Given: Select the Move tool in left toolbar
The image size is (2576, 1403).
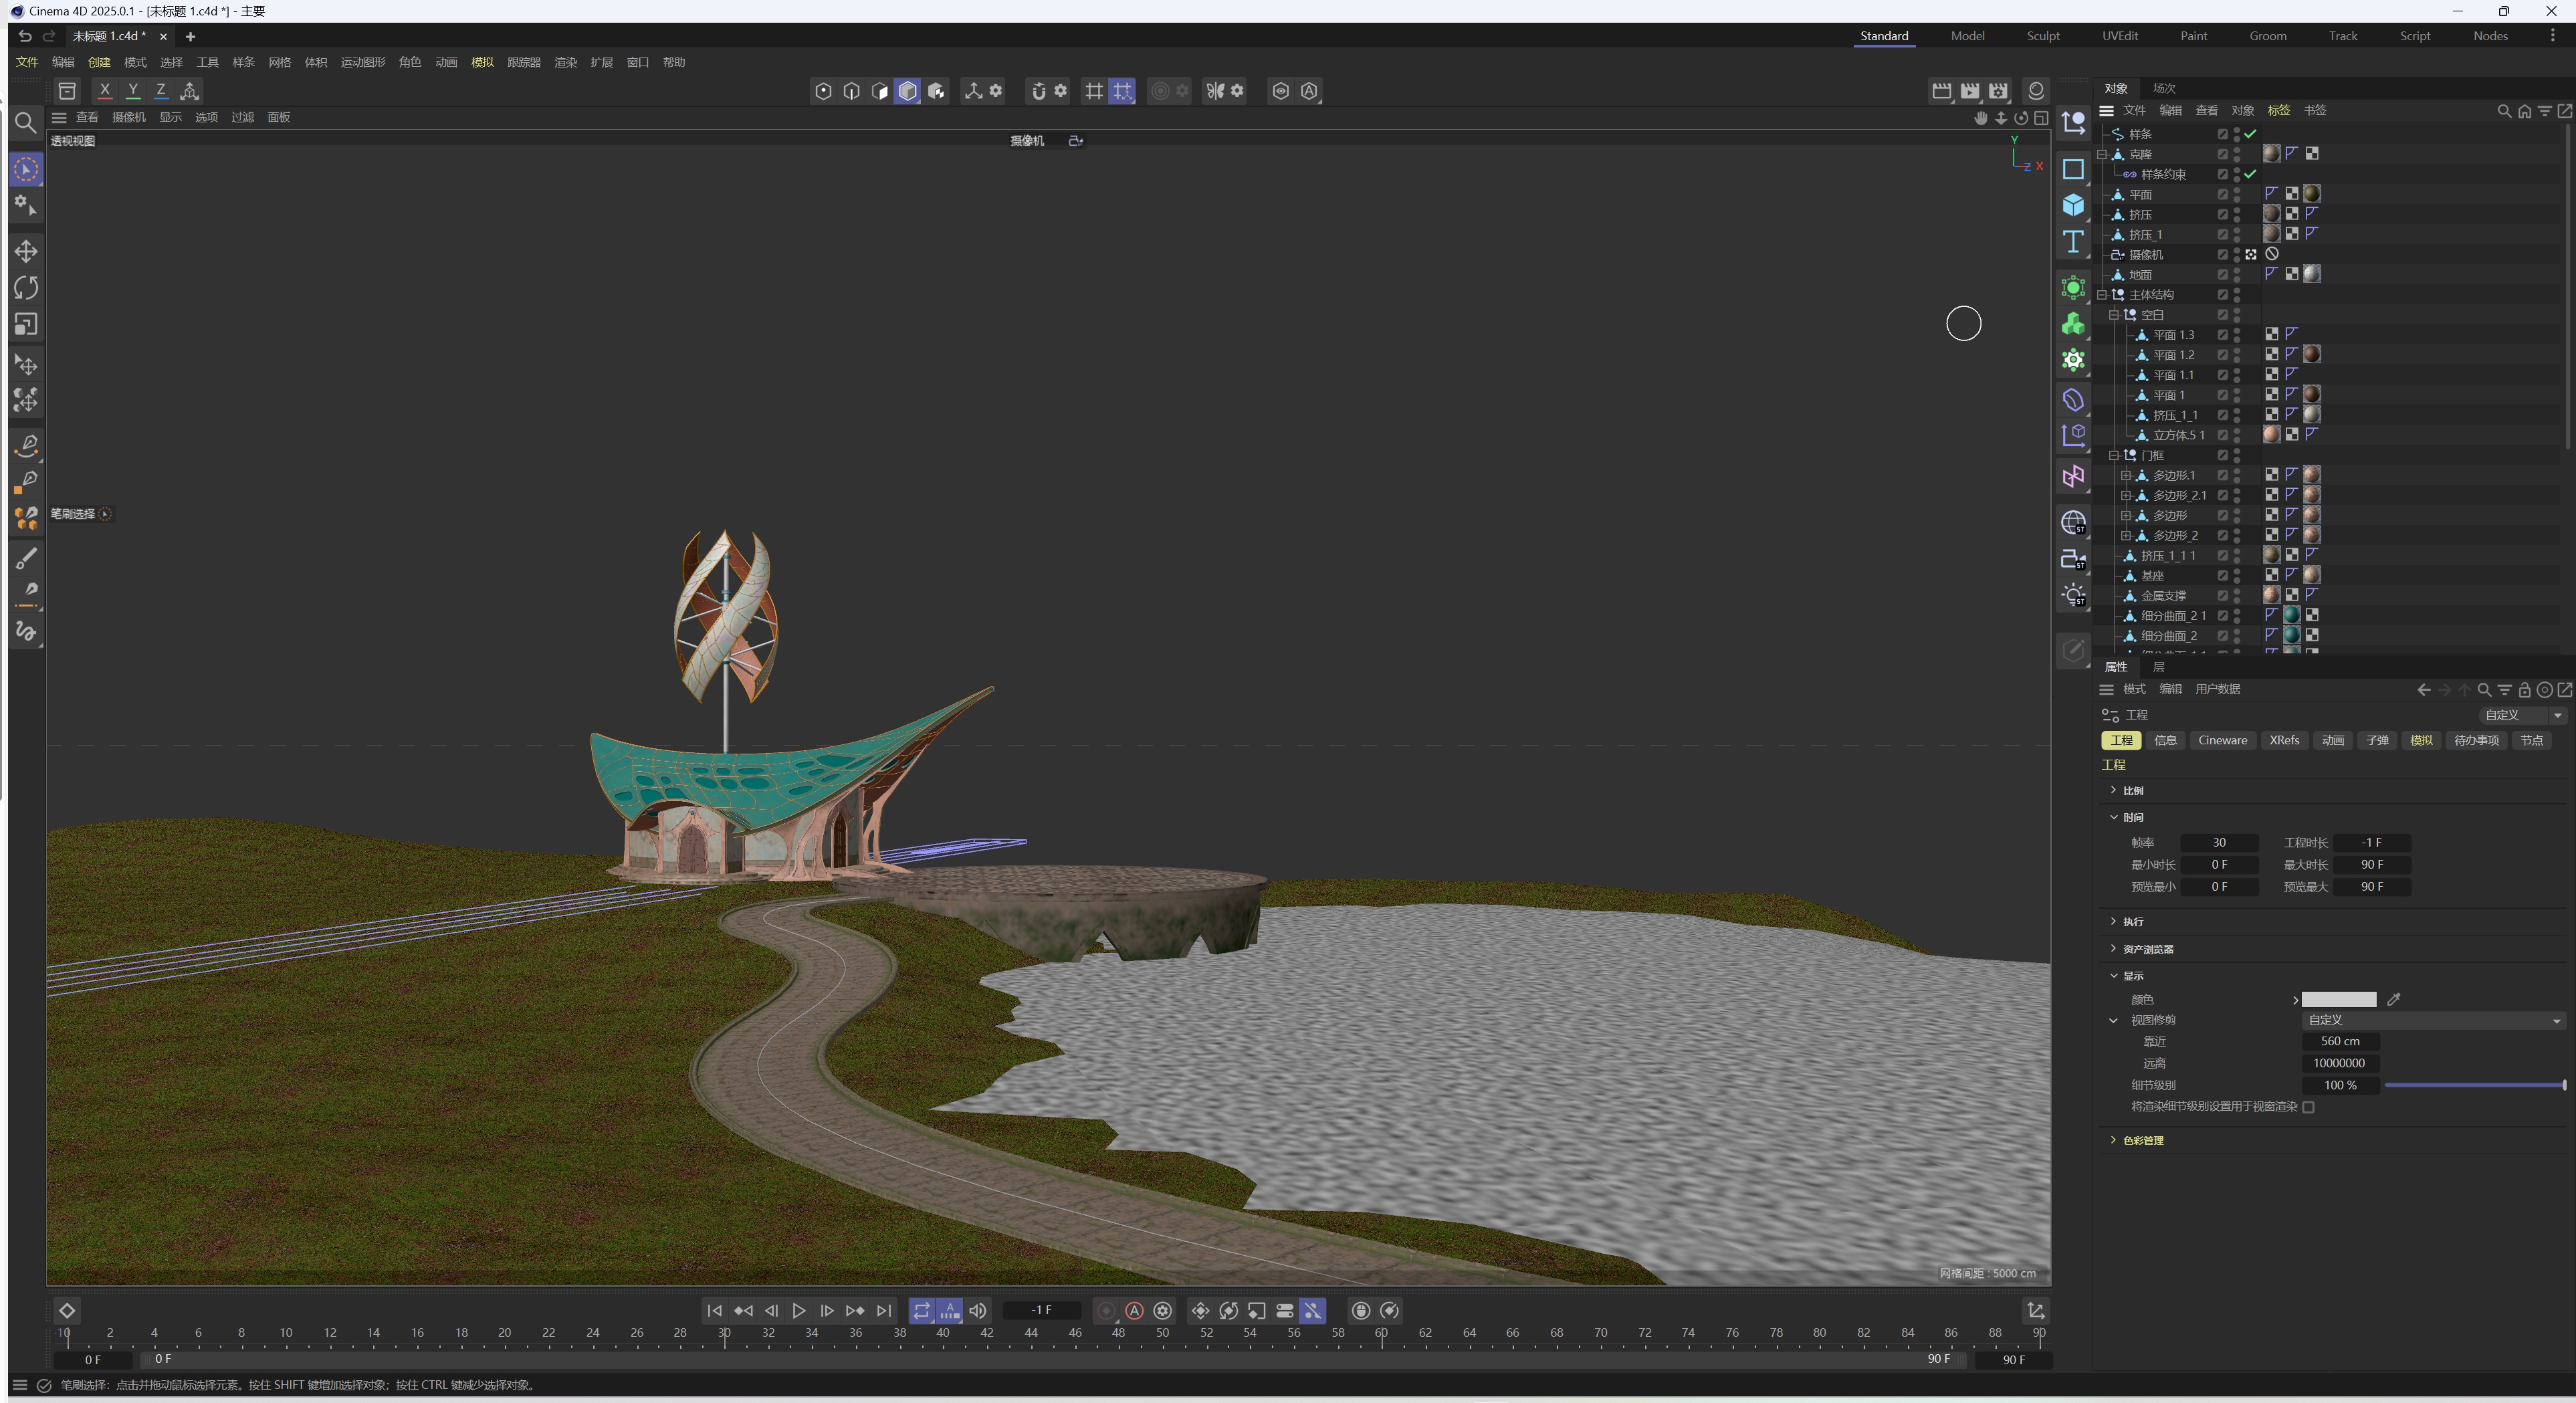Looking at the screenshot, I should (x=26, y=251).
